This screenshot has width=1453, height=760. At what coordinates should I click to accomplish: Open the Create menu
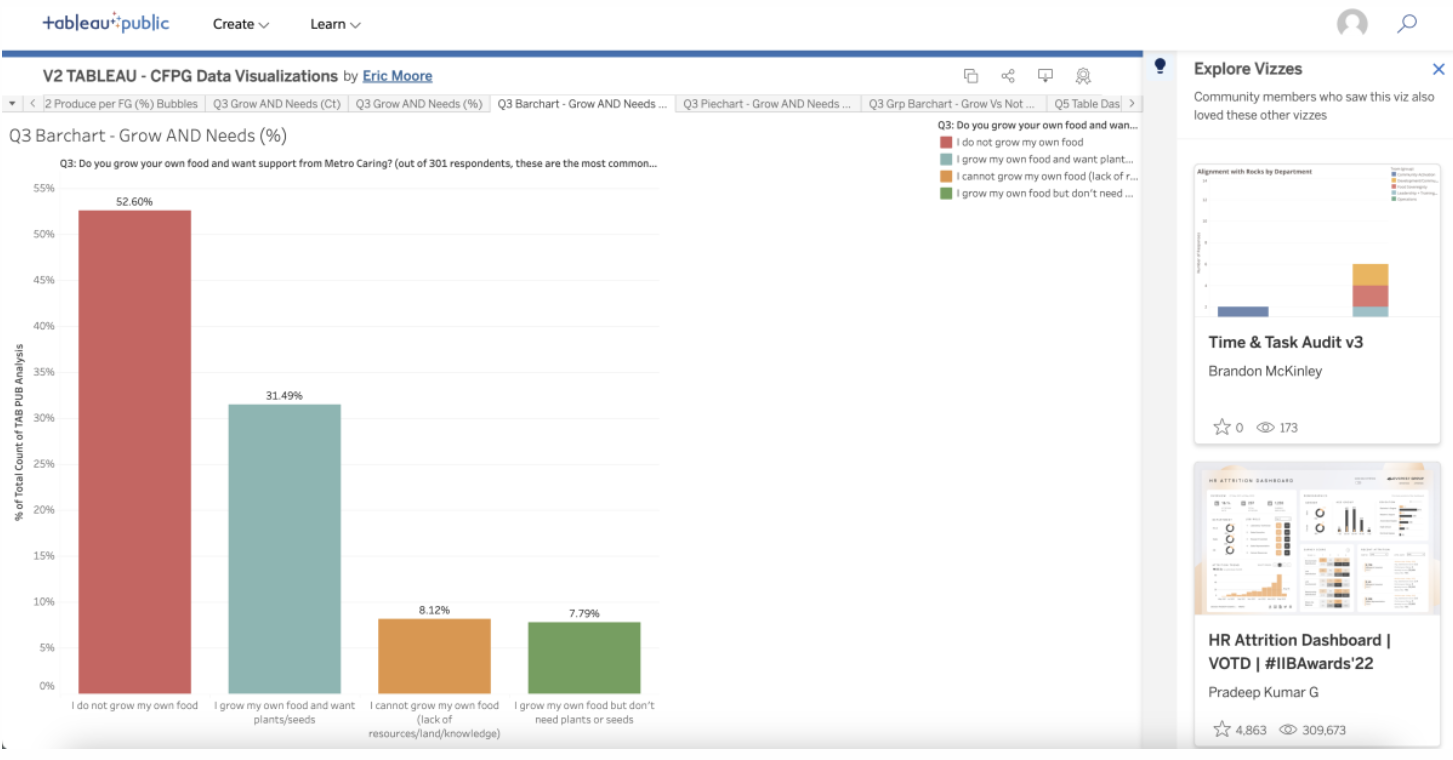point(240,24)
